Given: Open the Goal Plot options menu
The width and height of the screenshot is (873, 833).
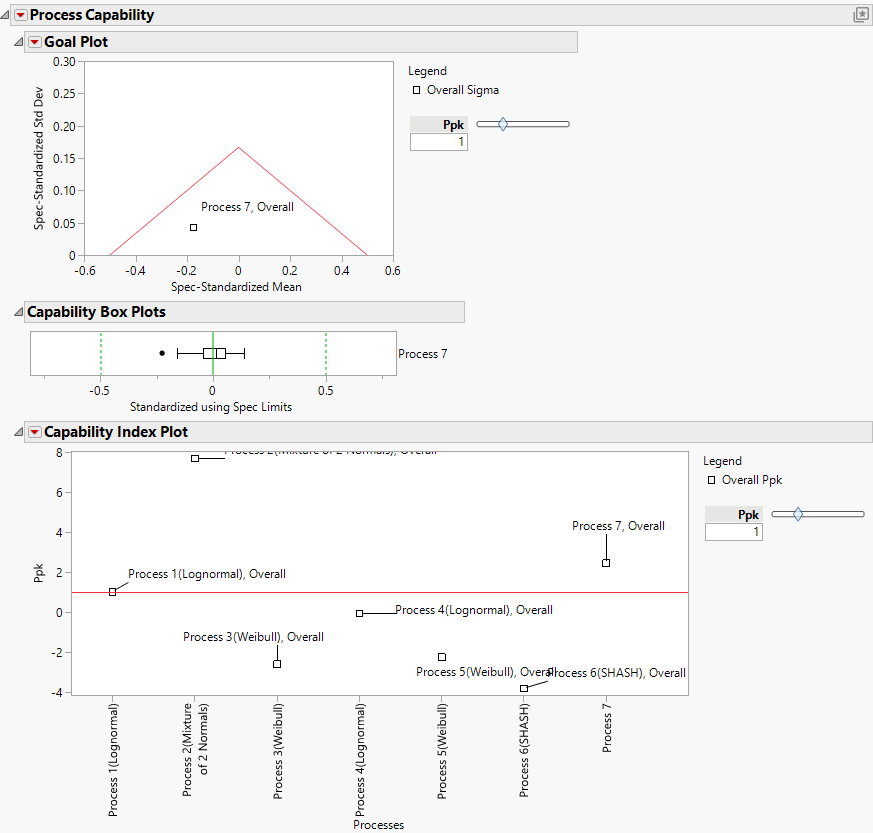Looking at the screenshot, I should [37, 41].
